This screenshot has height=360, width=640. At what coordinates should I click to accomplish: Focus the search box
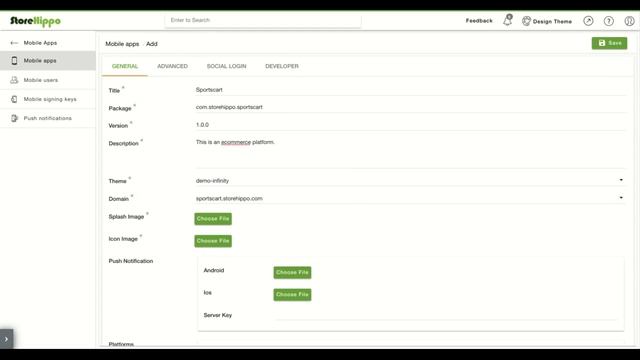tap(263, 20)
